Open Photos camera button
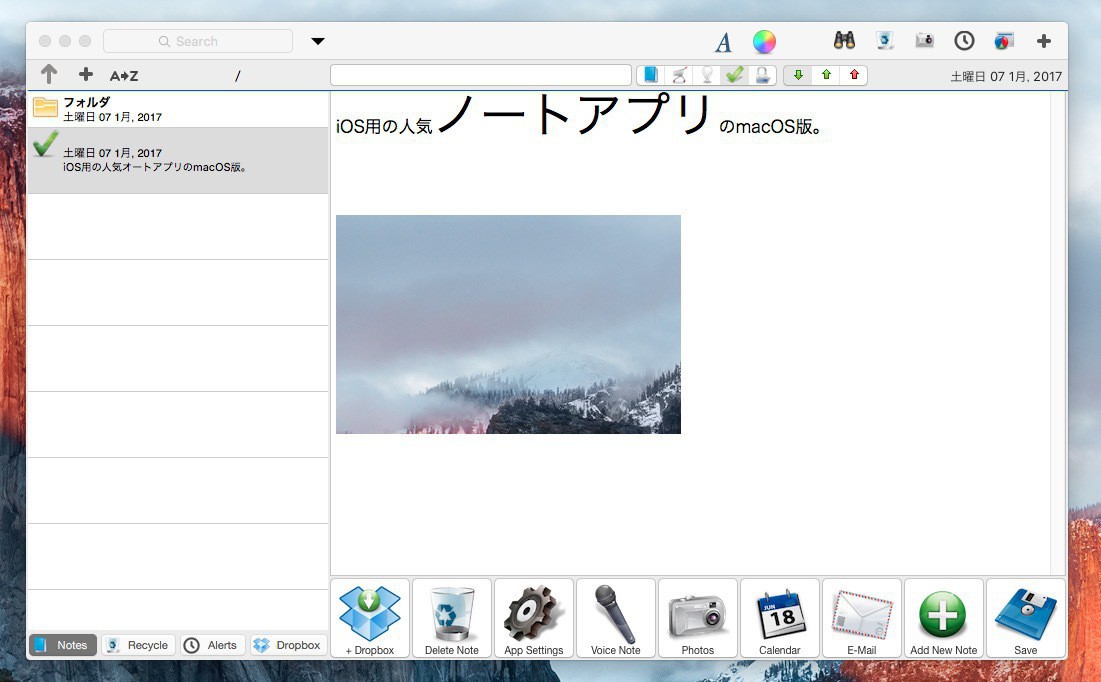The width and height of the screenshot is (1101, 682). tap(698, 618)
